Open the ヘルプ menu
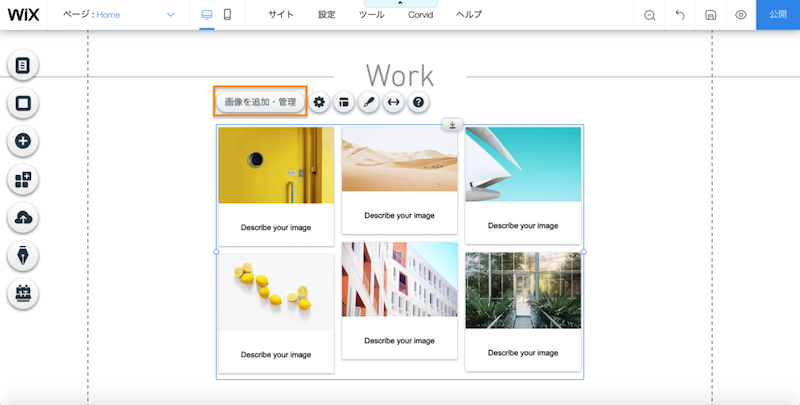The image size is (800, 405). pyautogui.click(x=469, y=15)
